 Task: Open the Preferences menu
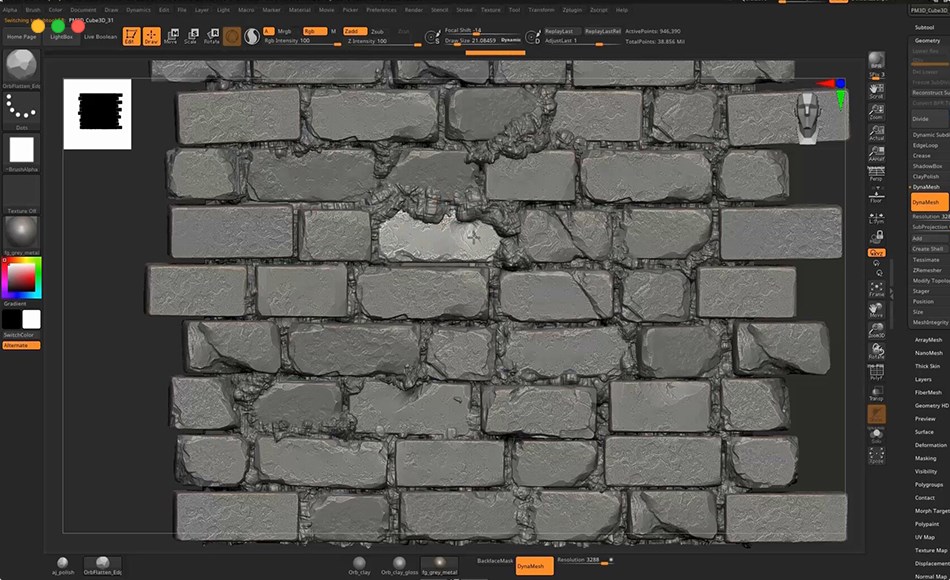(x=381, y=9)
